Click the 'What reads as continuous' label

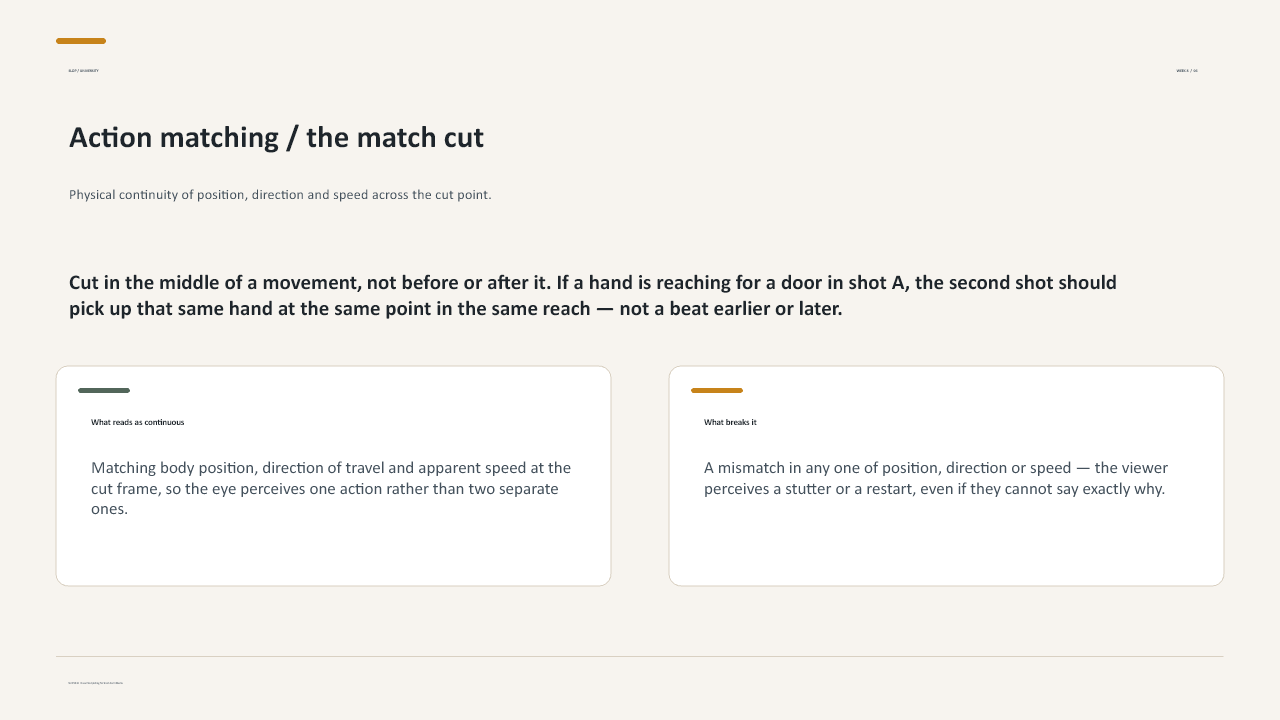tap(138, 422)
